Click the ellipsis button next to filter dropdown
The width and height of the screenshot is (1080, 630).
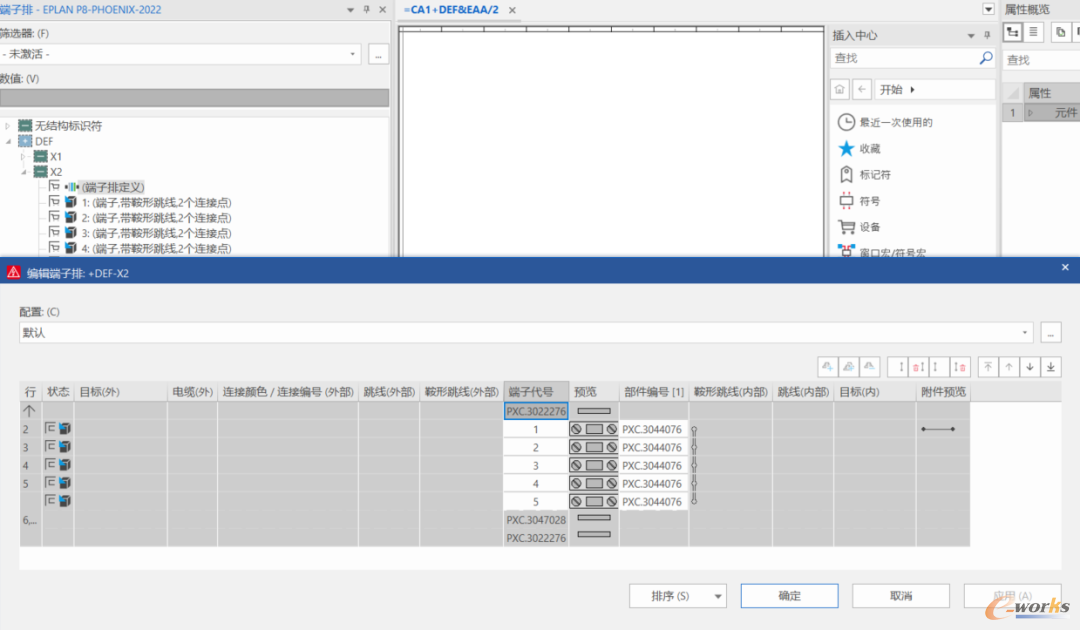[378, 54]
